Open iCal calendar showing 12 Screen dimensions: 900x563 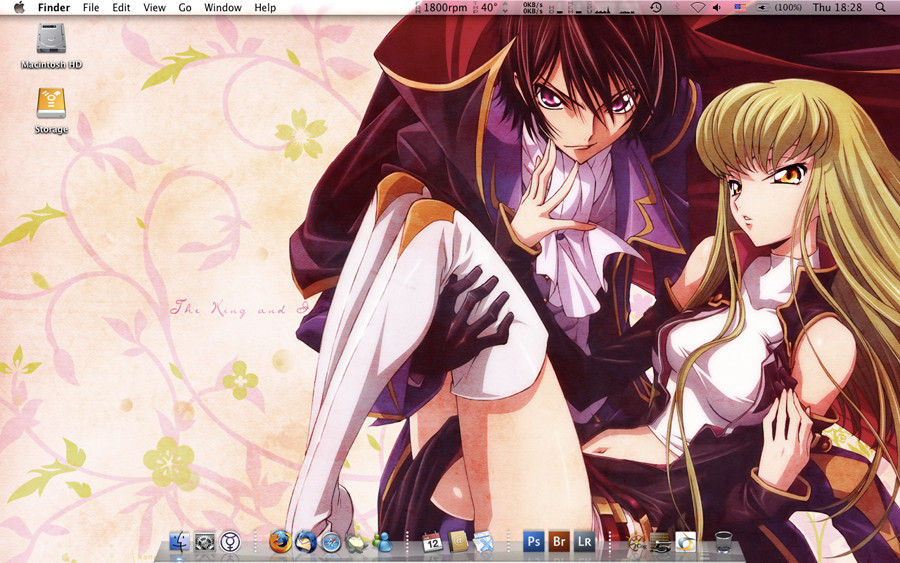pyautogui.click(x=432, y=542)
